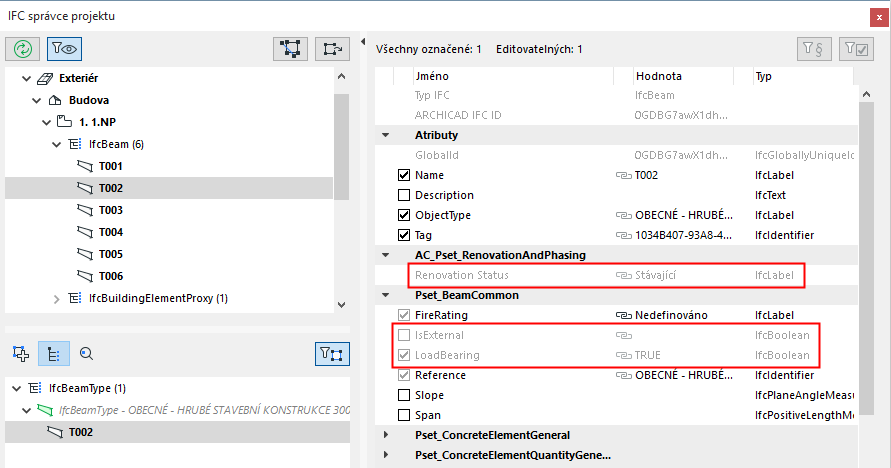Click the add-with-plus icon in lower panel
Viewport: 891px width, 468px height.
click(20, 352)
